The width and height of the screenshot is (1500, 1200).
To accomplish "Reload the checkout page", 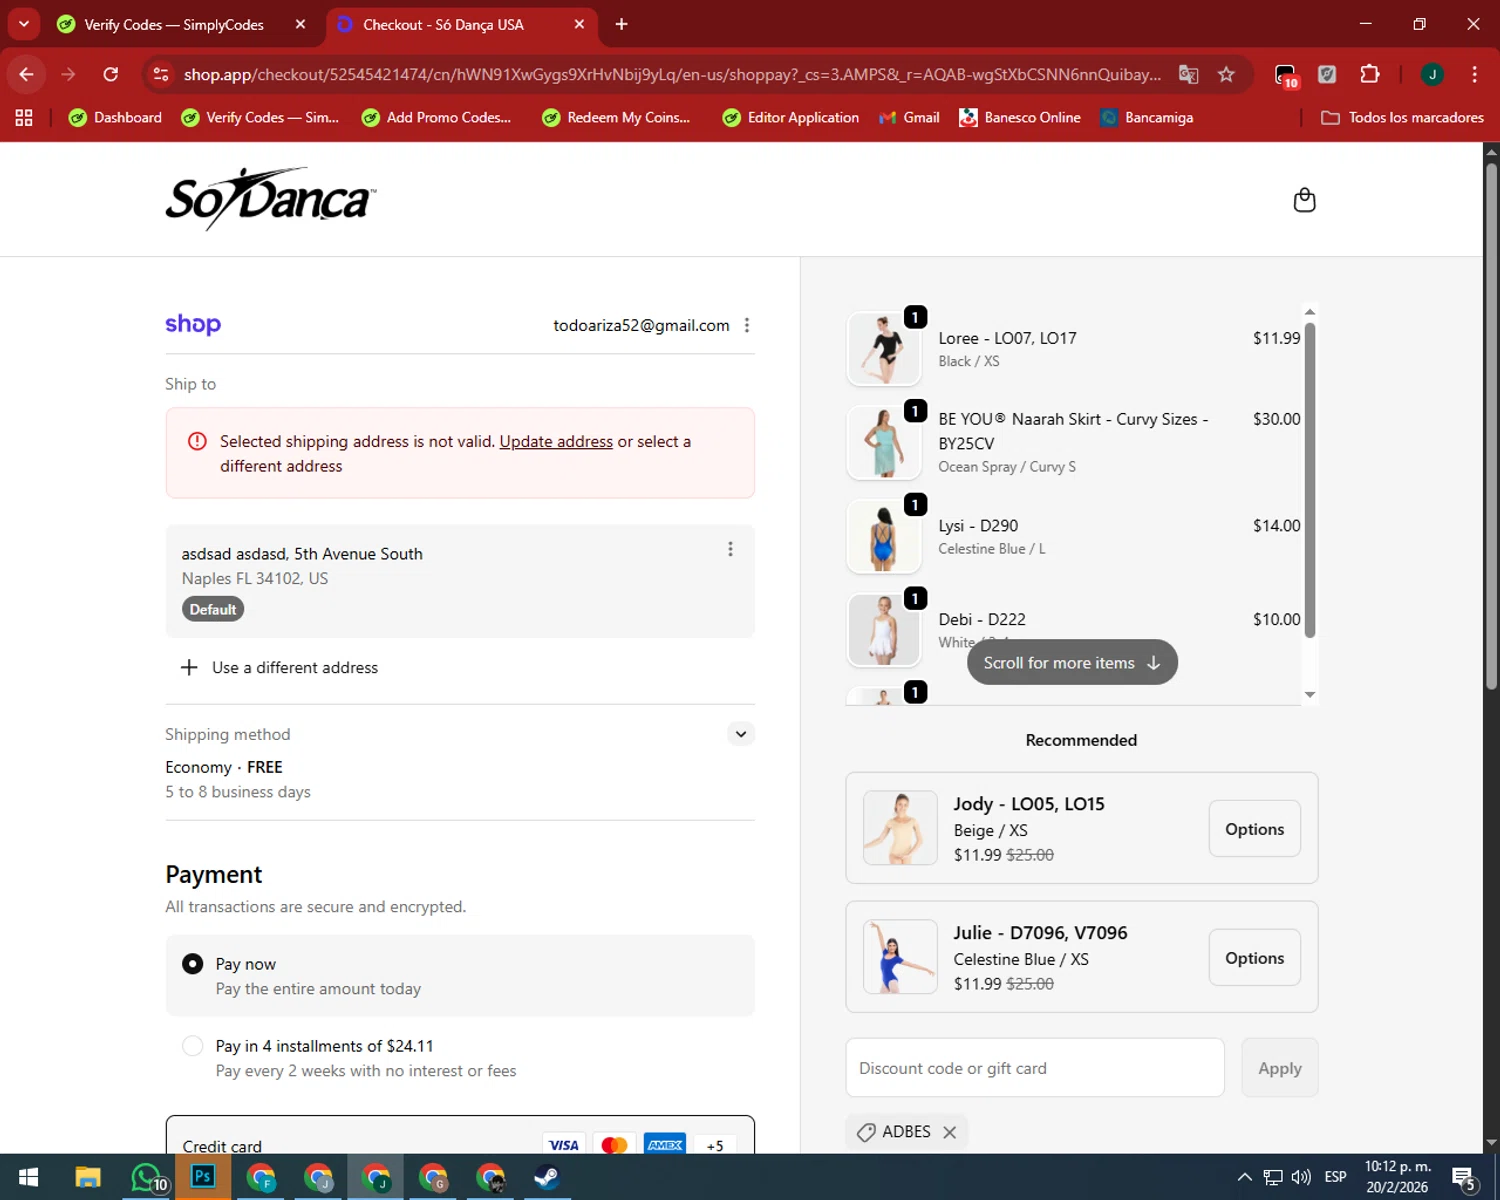I will click(111, 74).
